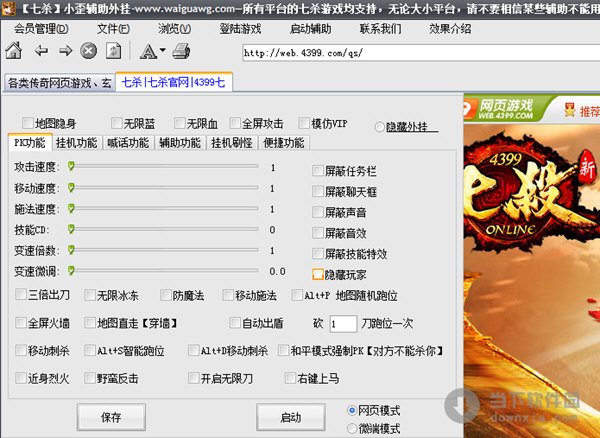Open the 启动辅助 menu
The width and height of the screenshot is (600, 438).
tap(310, 29)
